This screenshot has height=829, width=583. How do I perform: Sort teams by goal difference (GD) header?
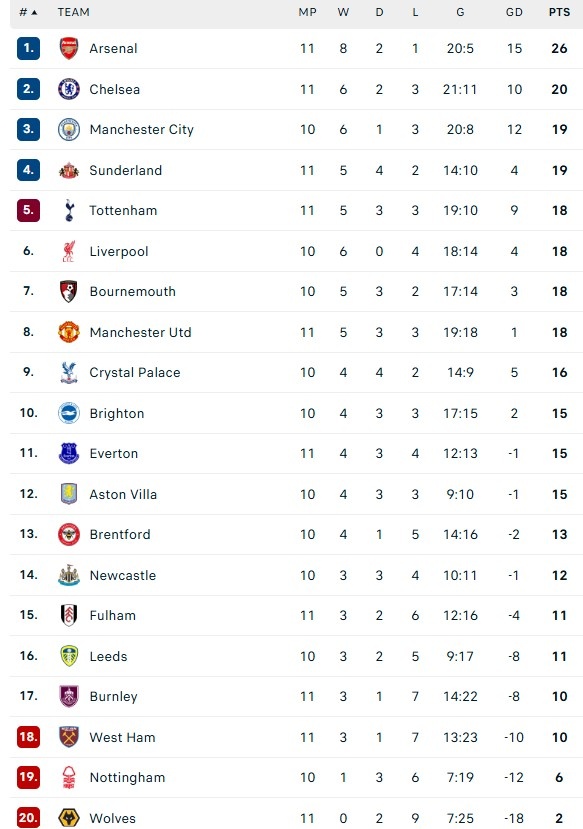(x=513, y=13)
